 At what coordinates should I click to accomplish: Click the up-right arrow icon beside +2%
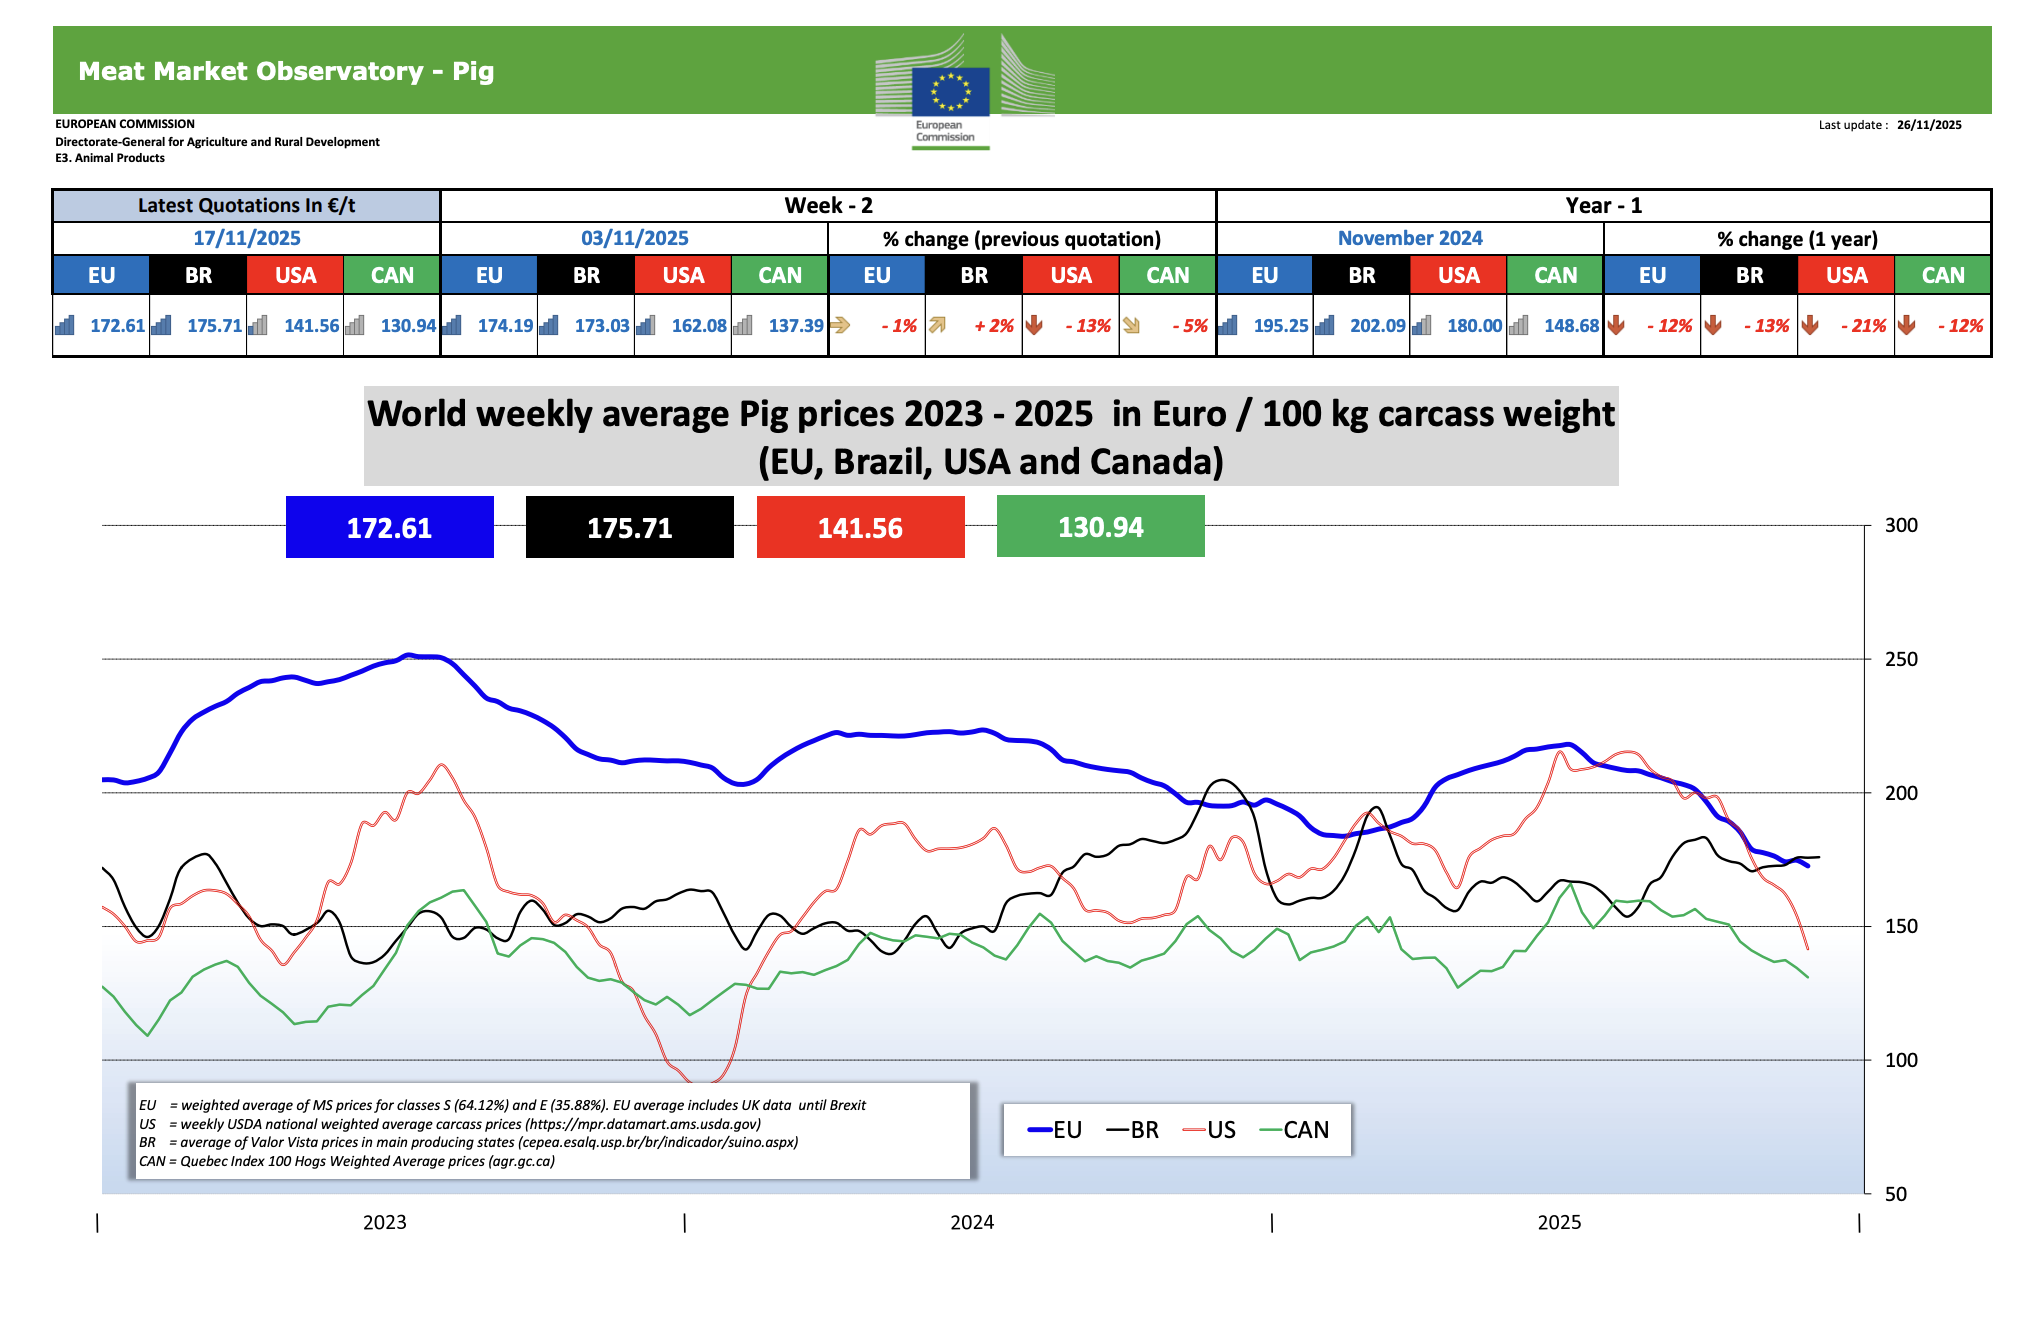coord(937,325)
